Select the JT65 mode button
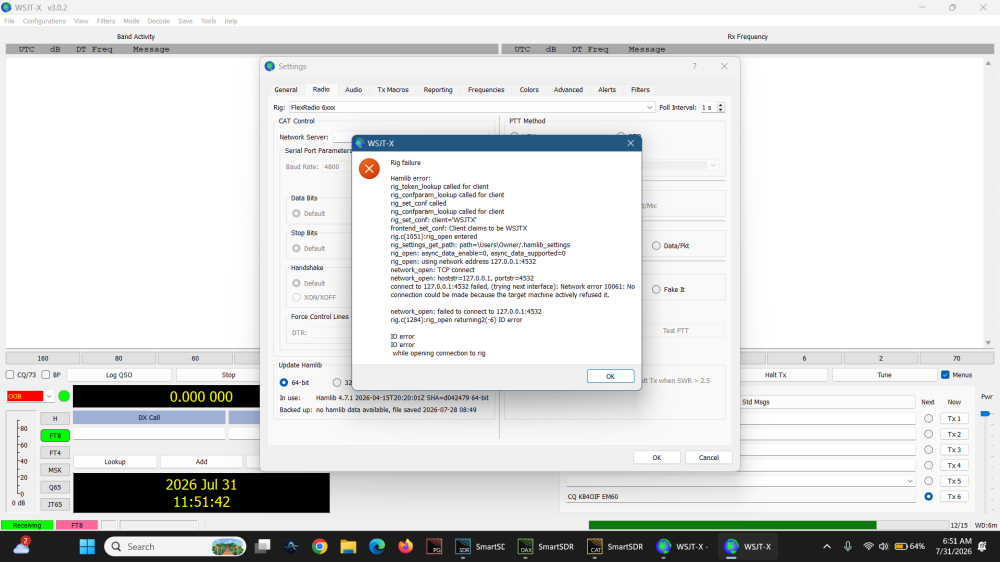1000x562 pixels. [x=55, y=505]
